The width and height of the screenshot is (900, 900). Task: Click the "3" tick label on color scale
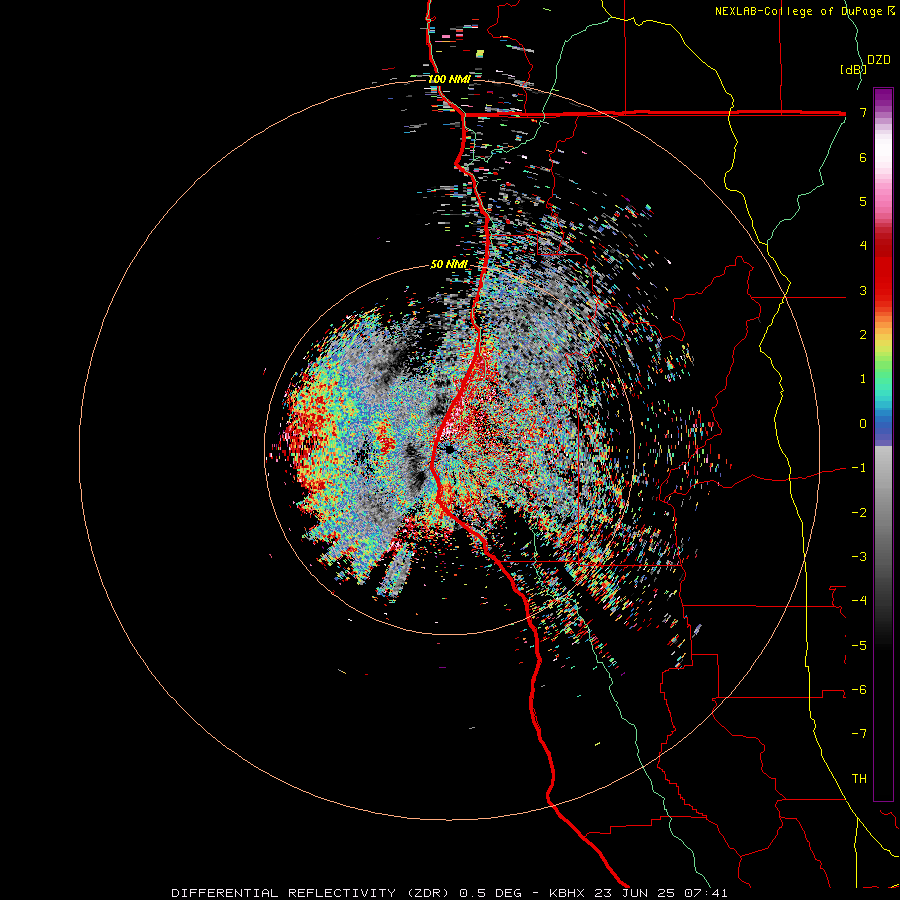[863, 290]
